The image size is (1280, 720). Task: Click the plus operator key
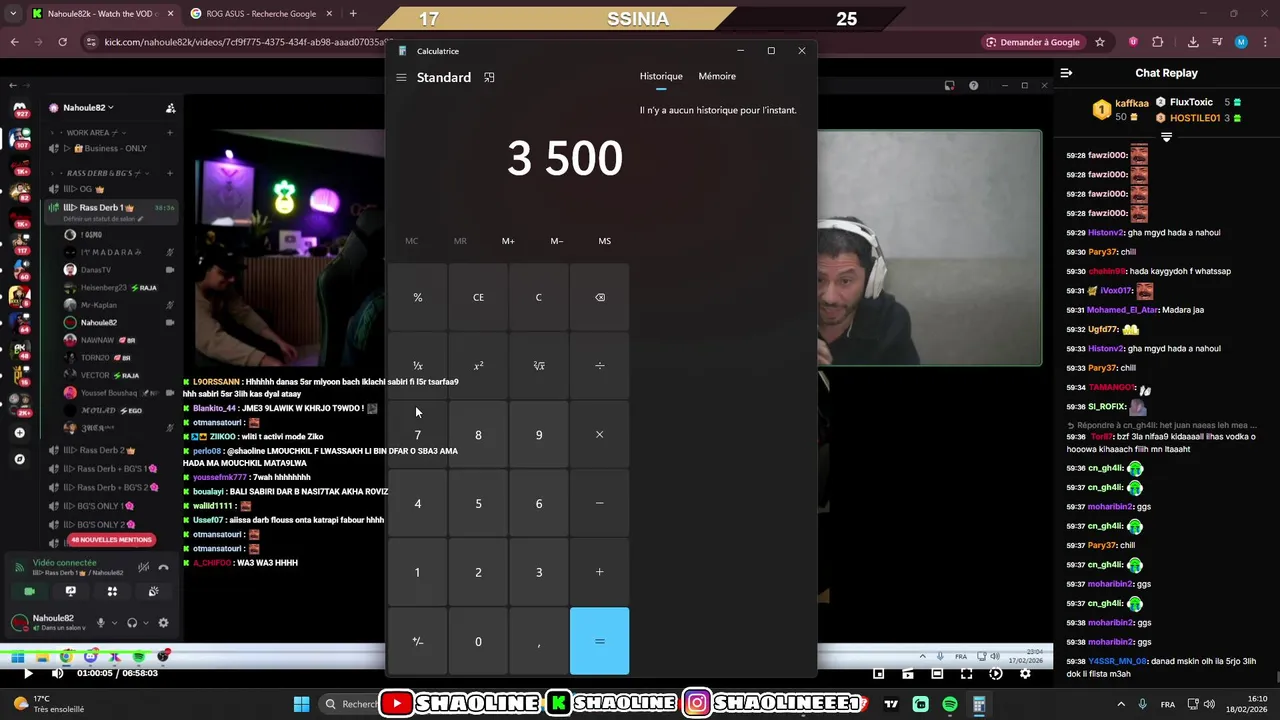[600, 572]
